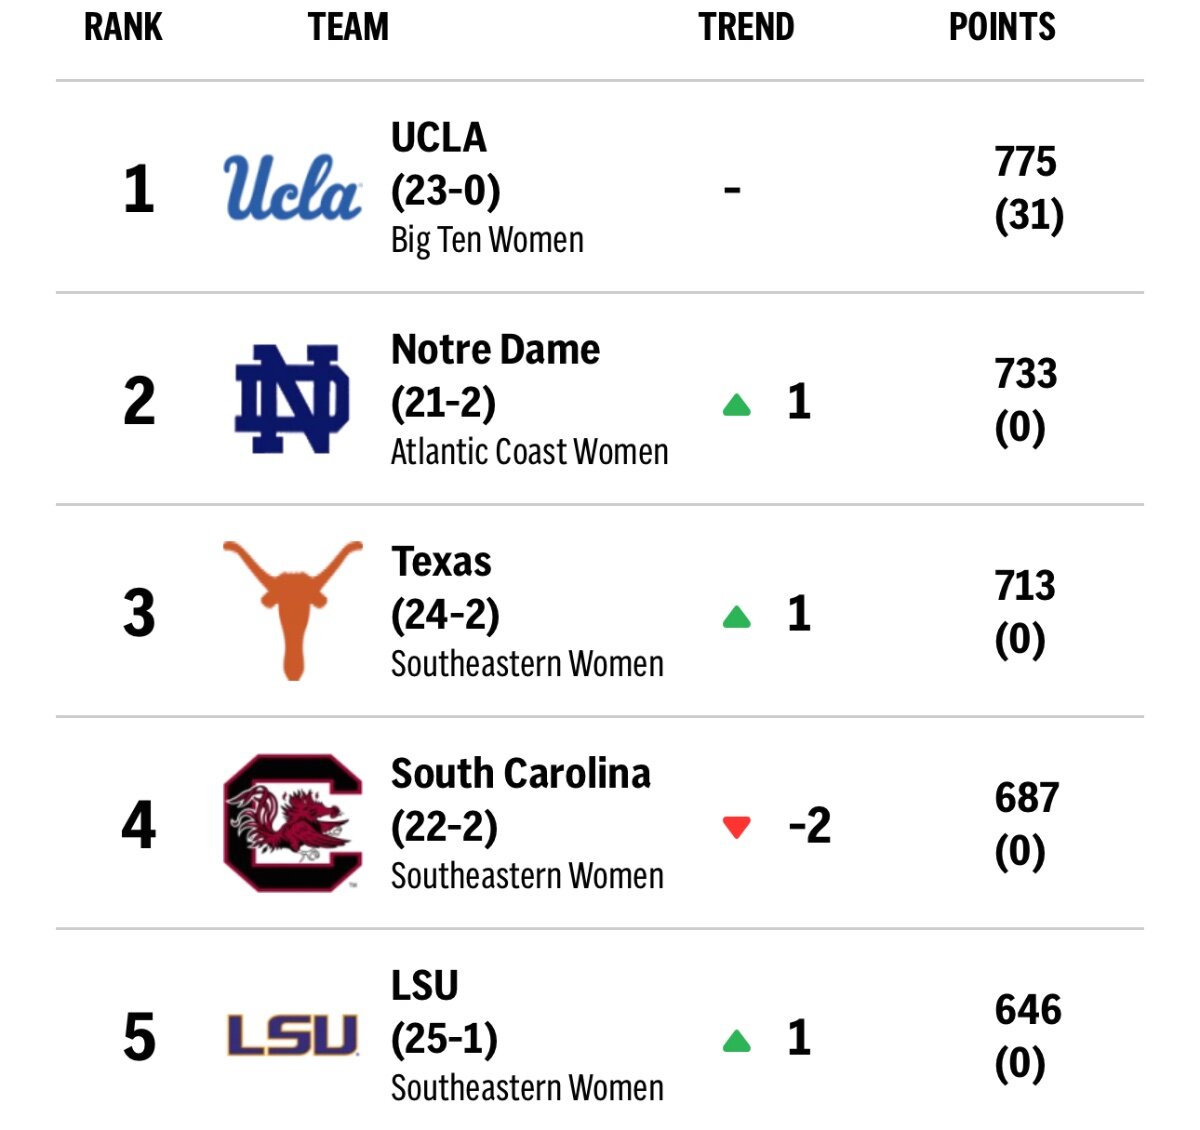This screenshot has width=1200, height=1130.
Task: Click the Texas Longhorns logo
Action: point(292,611)
